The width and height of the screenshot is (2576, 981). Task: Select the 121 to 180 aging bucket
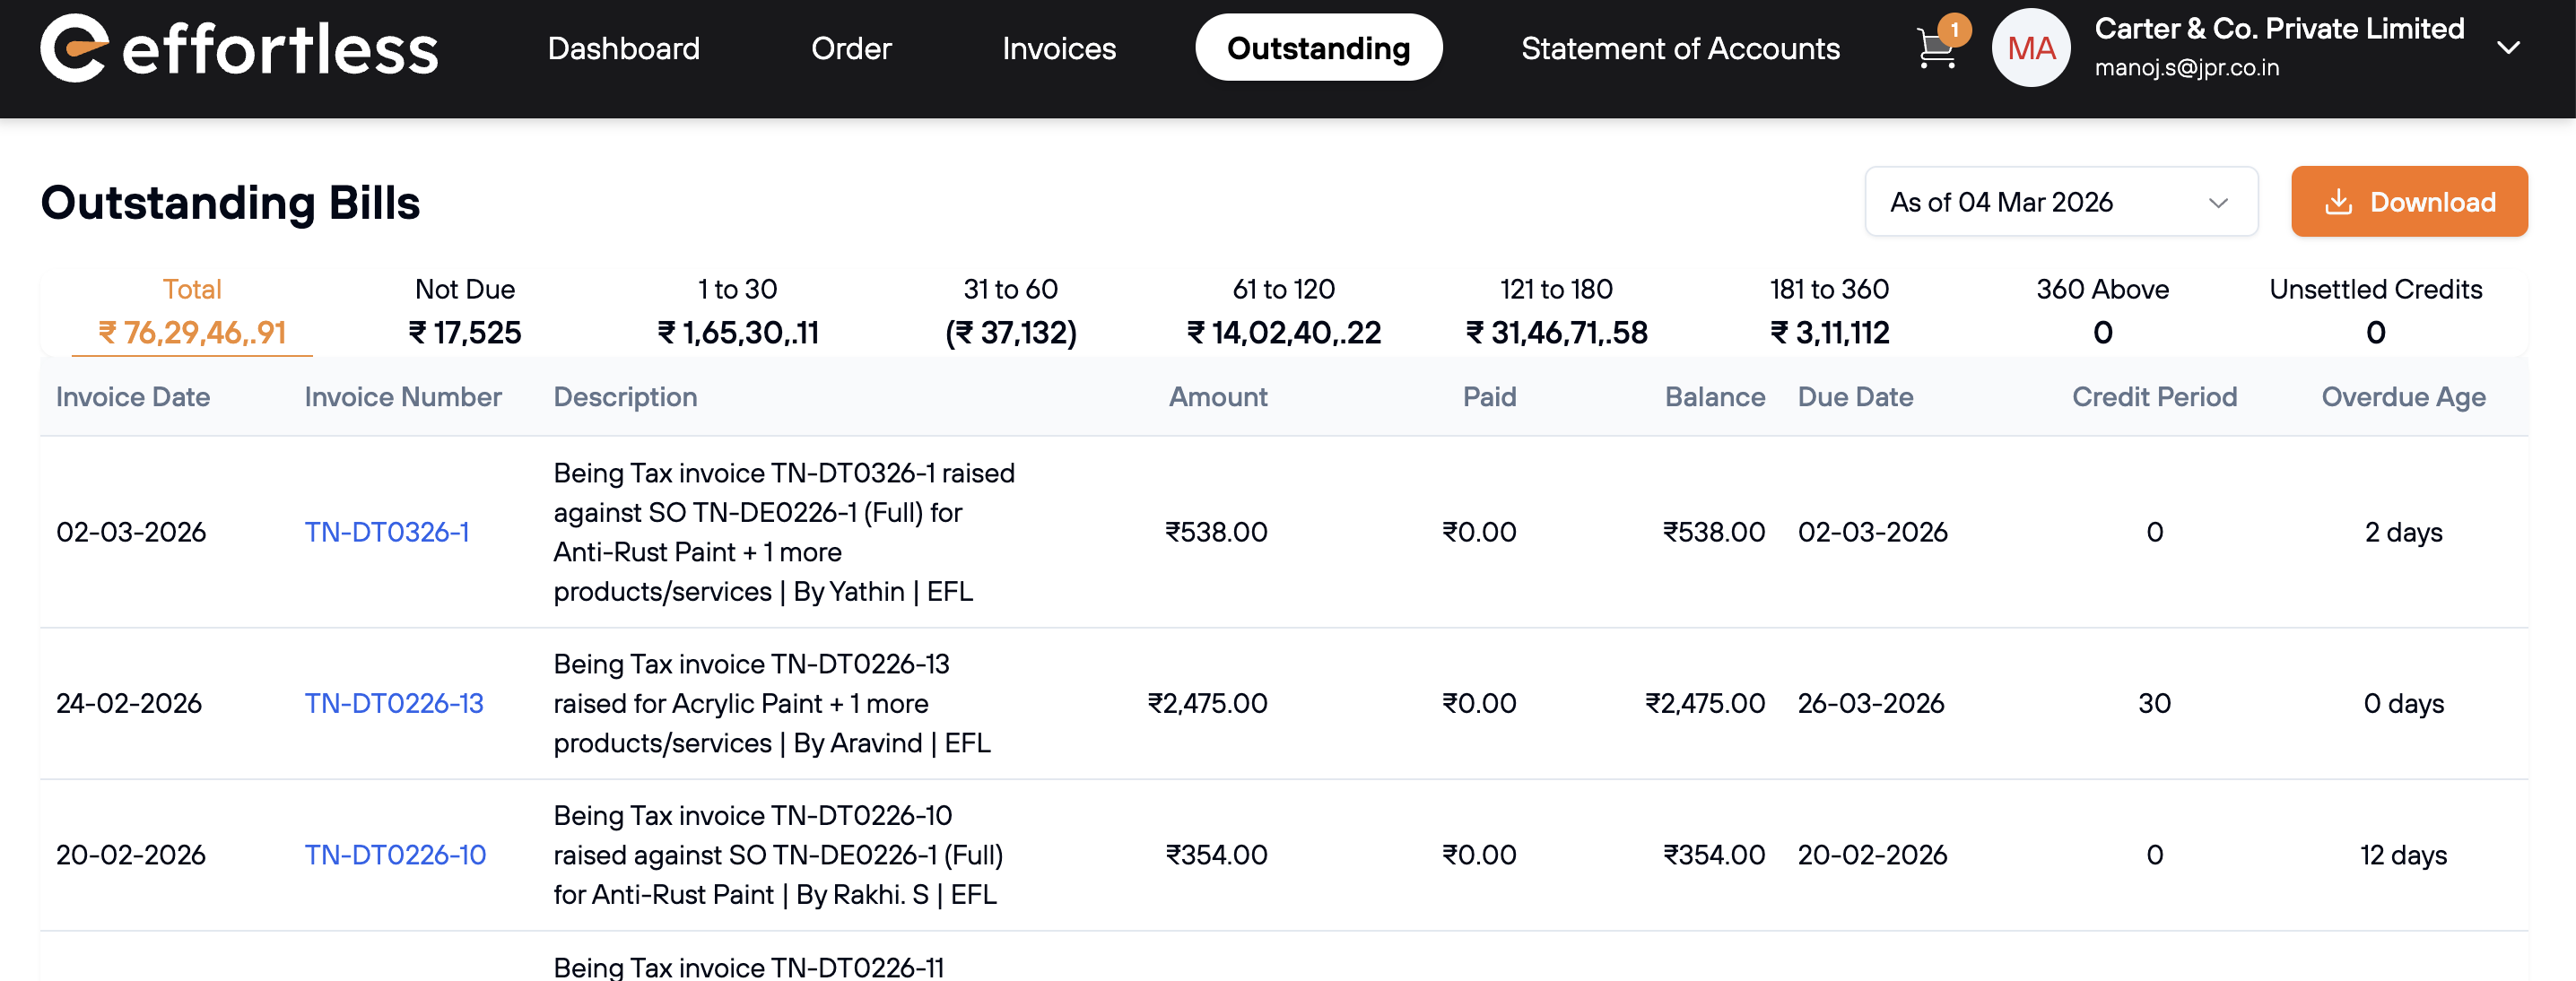pyautogui.click(x=1556, y=311)
